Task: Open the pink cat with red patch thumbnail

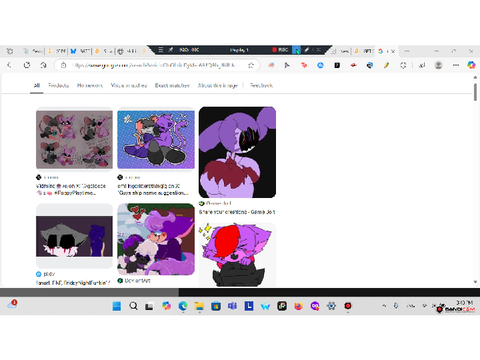Action: (237, 255)
